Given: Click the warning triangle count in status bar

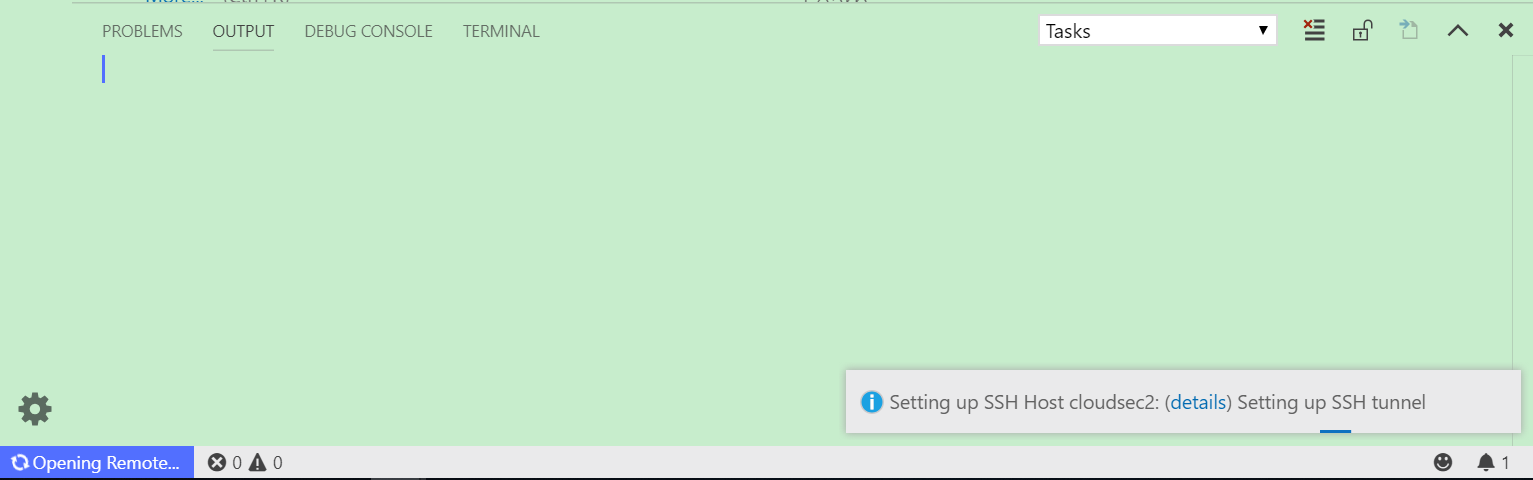Looking at the screenshot, I should point(266,462).
